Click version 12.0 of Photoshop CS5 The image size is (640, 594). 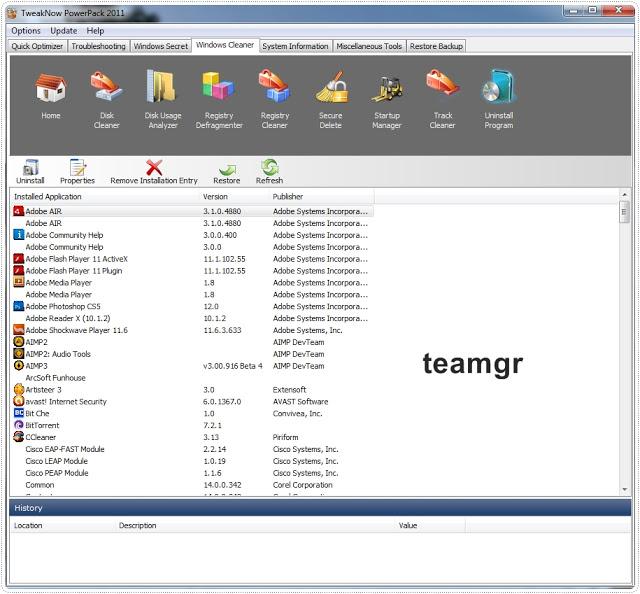click(211, 306)
